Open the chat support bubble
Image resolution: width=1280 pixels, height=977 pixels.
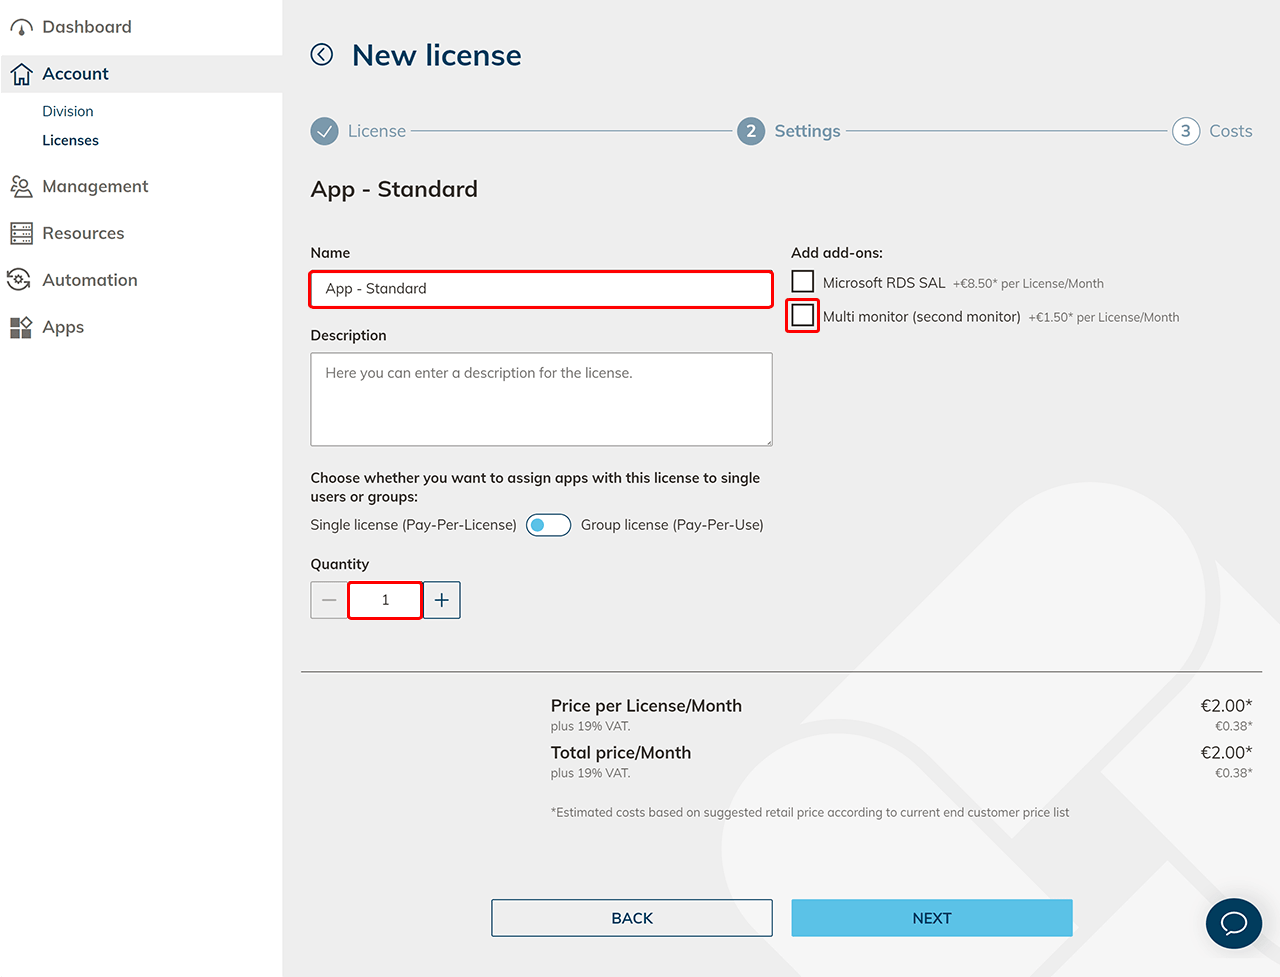[1233, 922]
